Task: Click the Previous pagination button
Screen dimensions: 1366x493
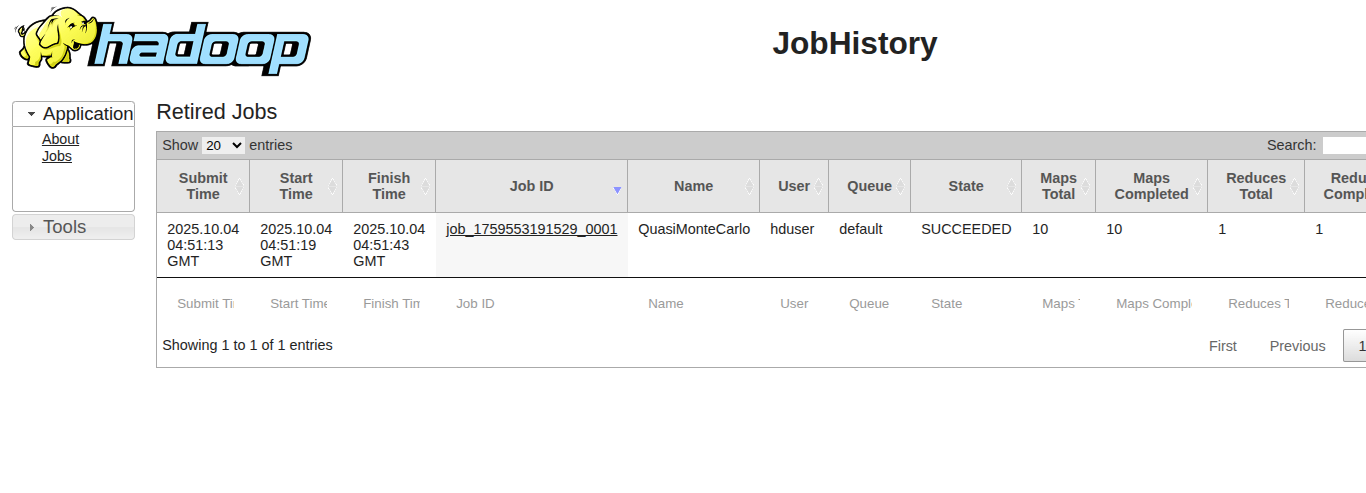Action: [x=1297, y=346]
